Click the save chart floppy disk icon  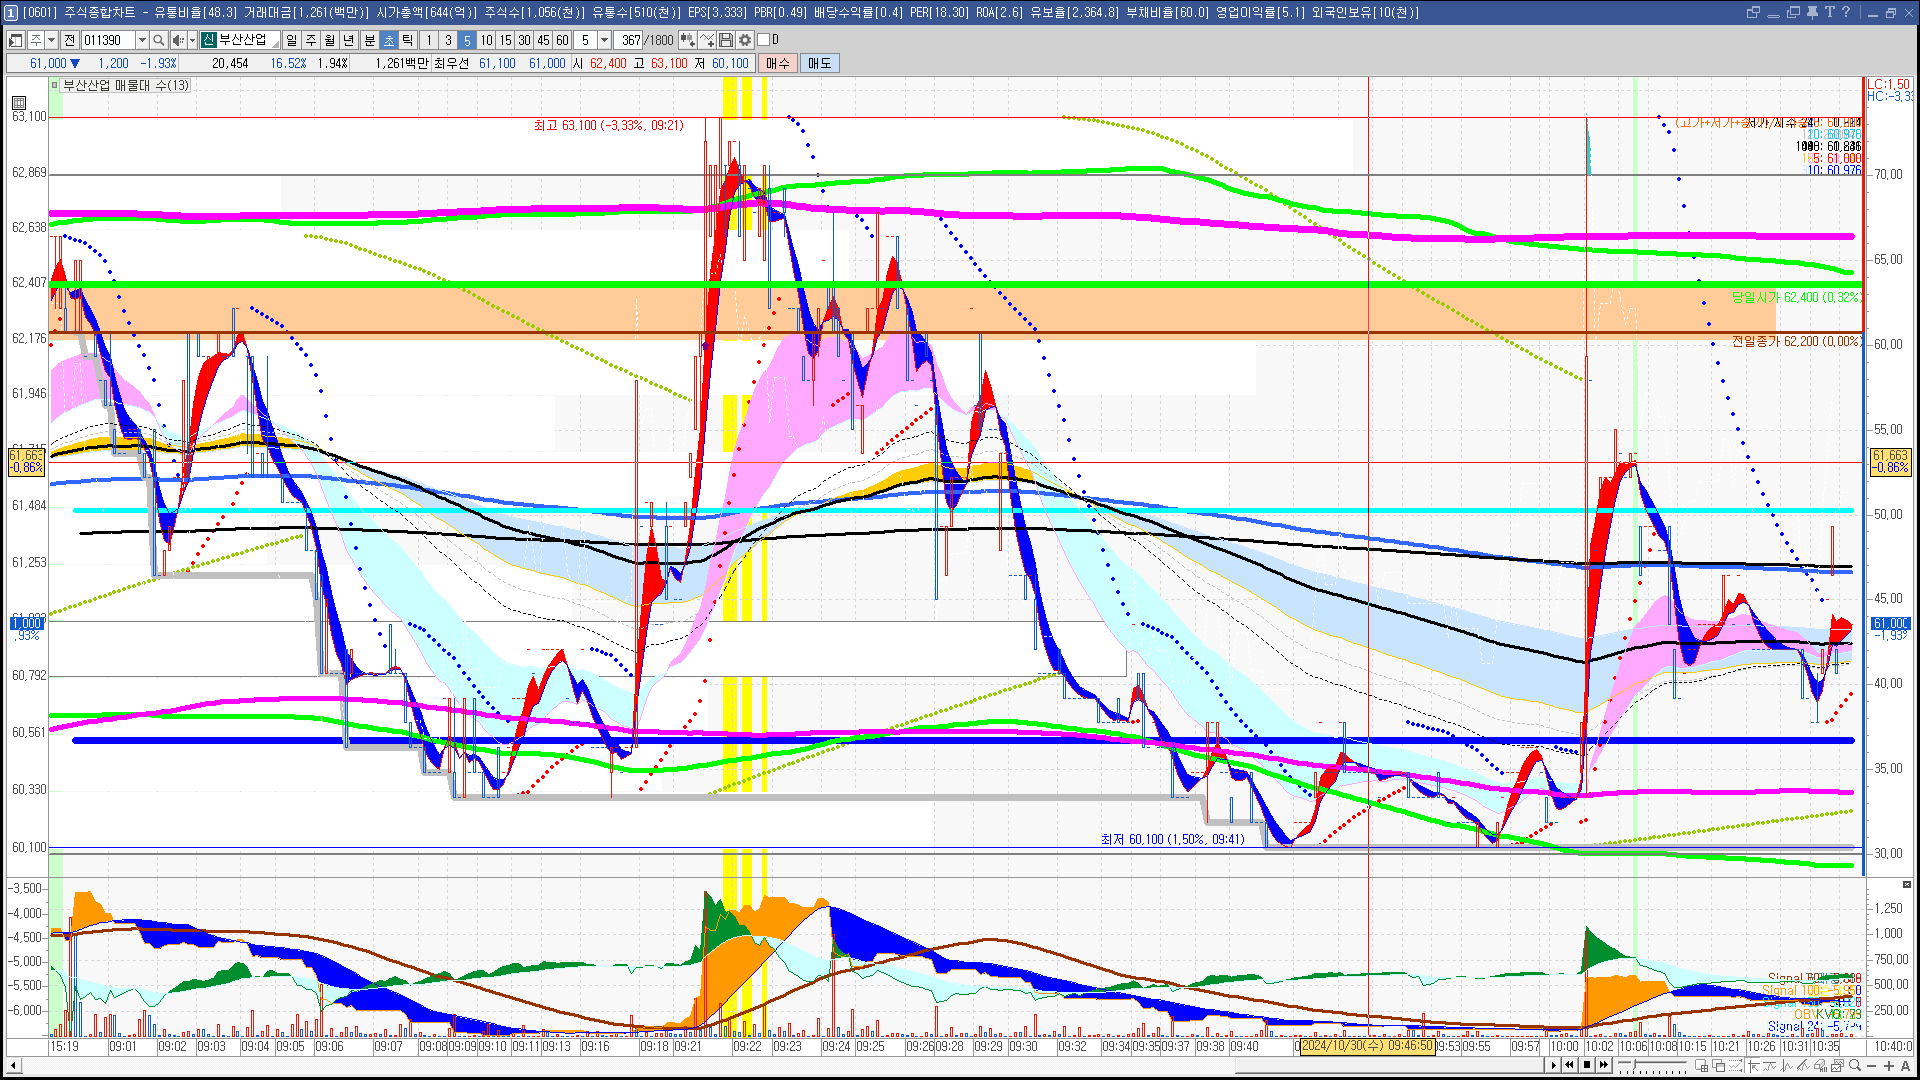pos(726,40)
